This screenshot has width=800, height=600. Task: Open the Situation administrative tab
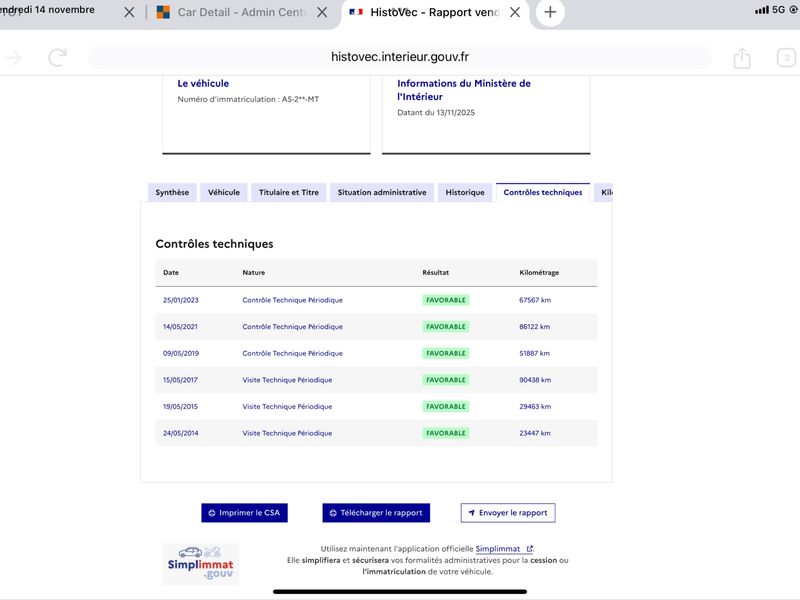click(x=382, y=192)
